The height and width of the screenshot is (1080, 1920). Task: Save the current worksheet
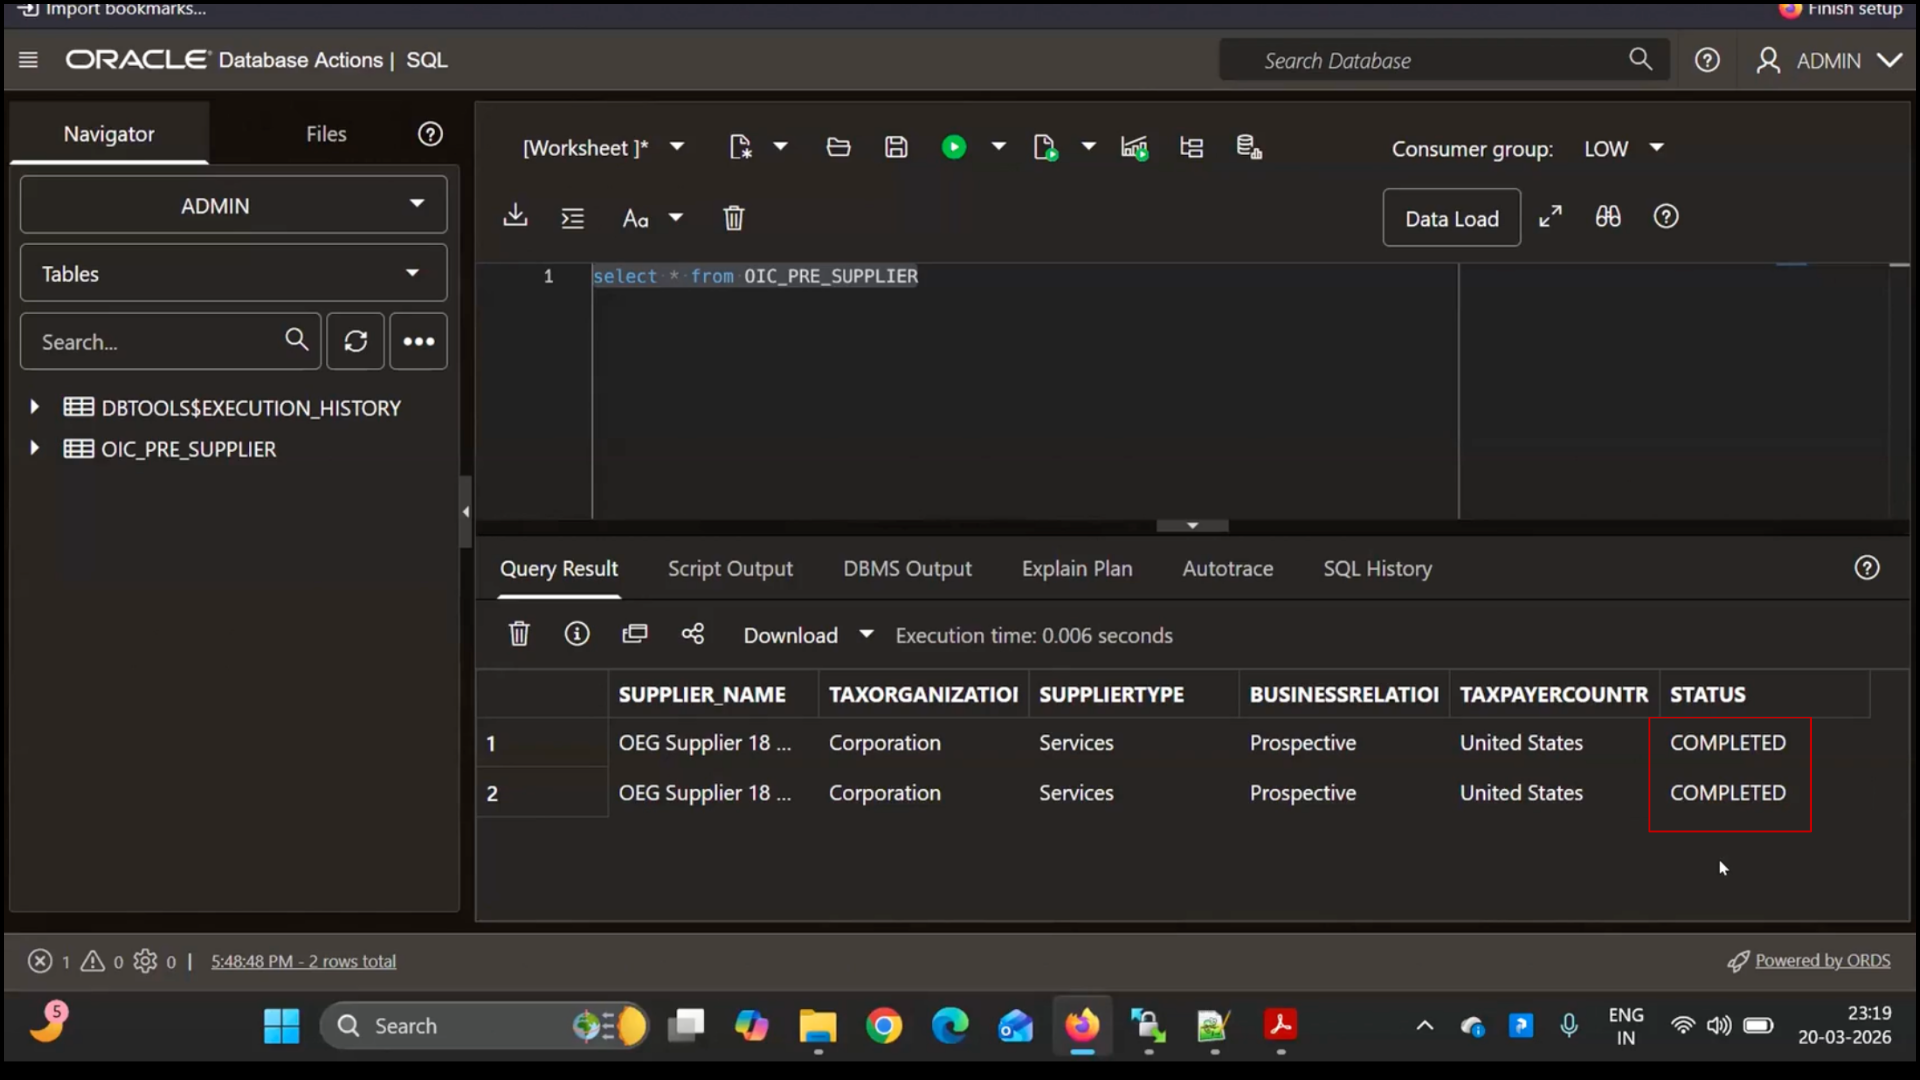(896, 146)
